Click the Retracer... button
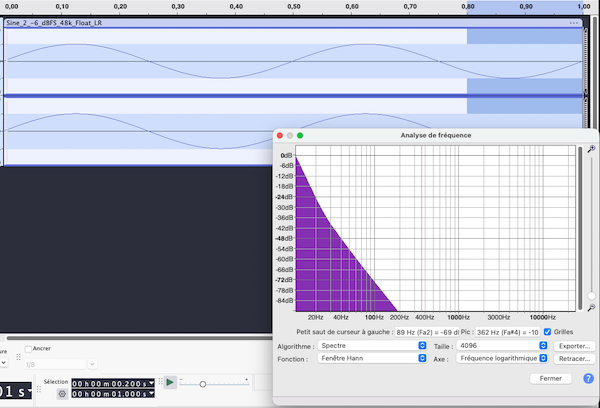The image size is (600, 408). [574, 359]
